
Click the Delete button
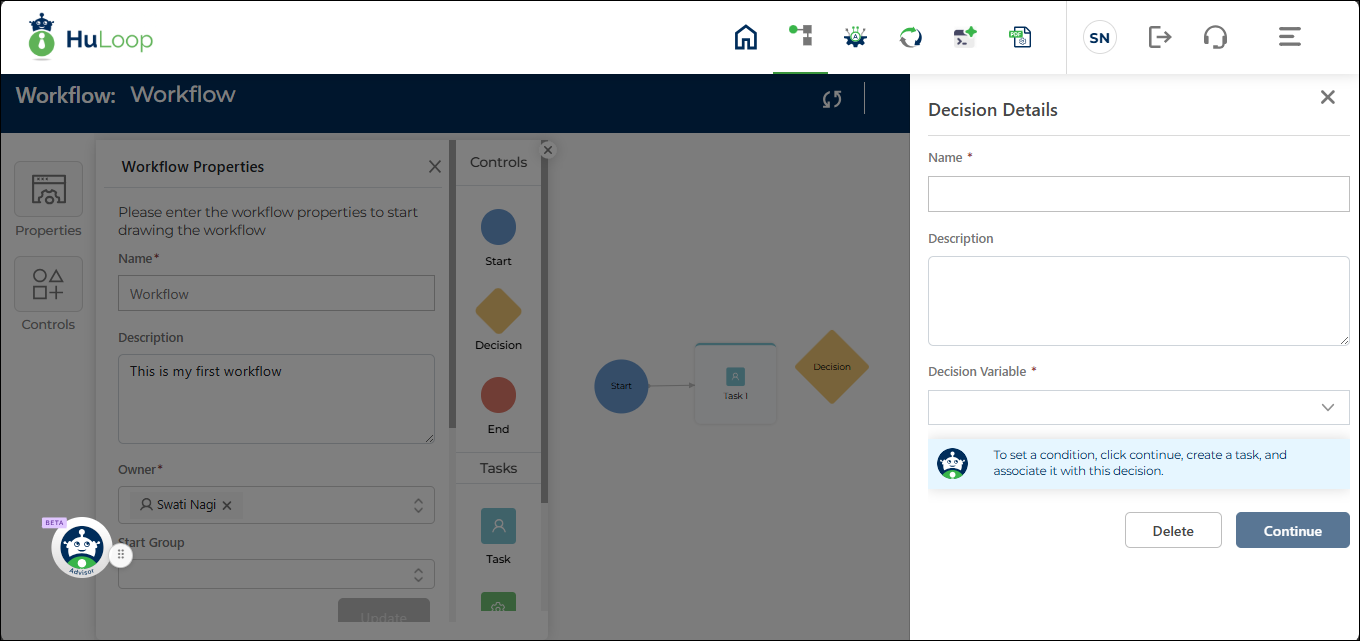click(1173, 530)
